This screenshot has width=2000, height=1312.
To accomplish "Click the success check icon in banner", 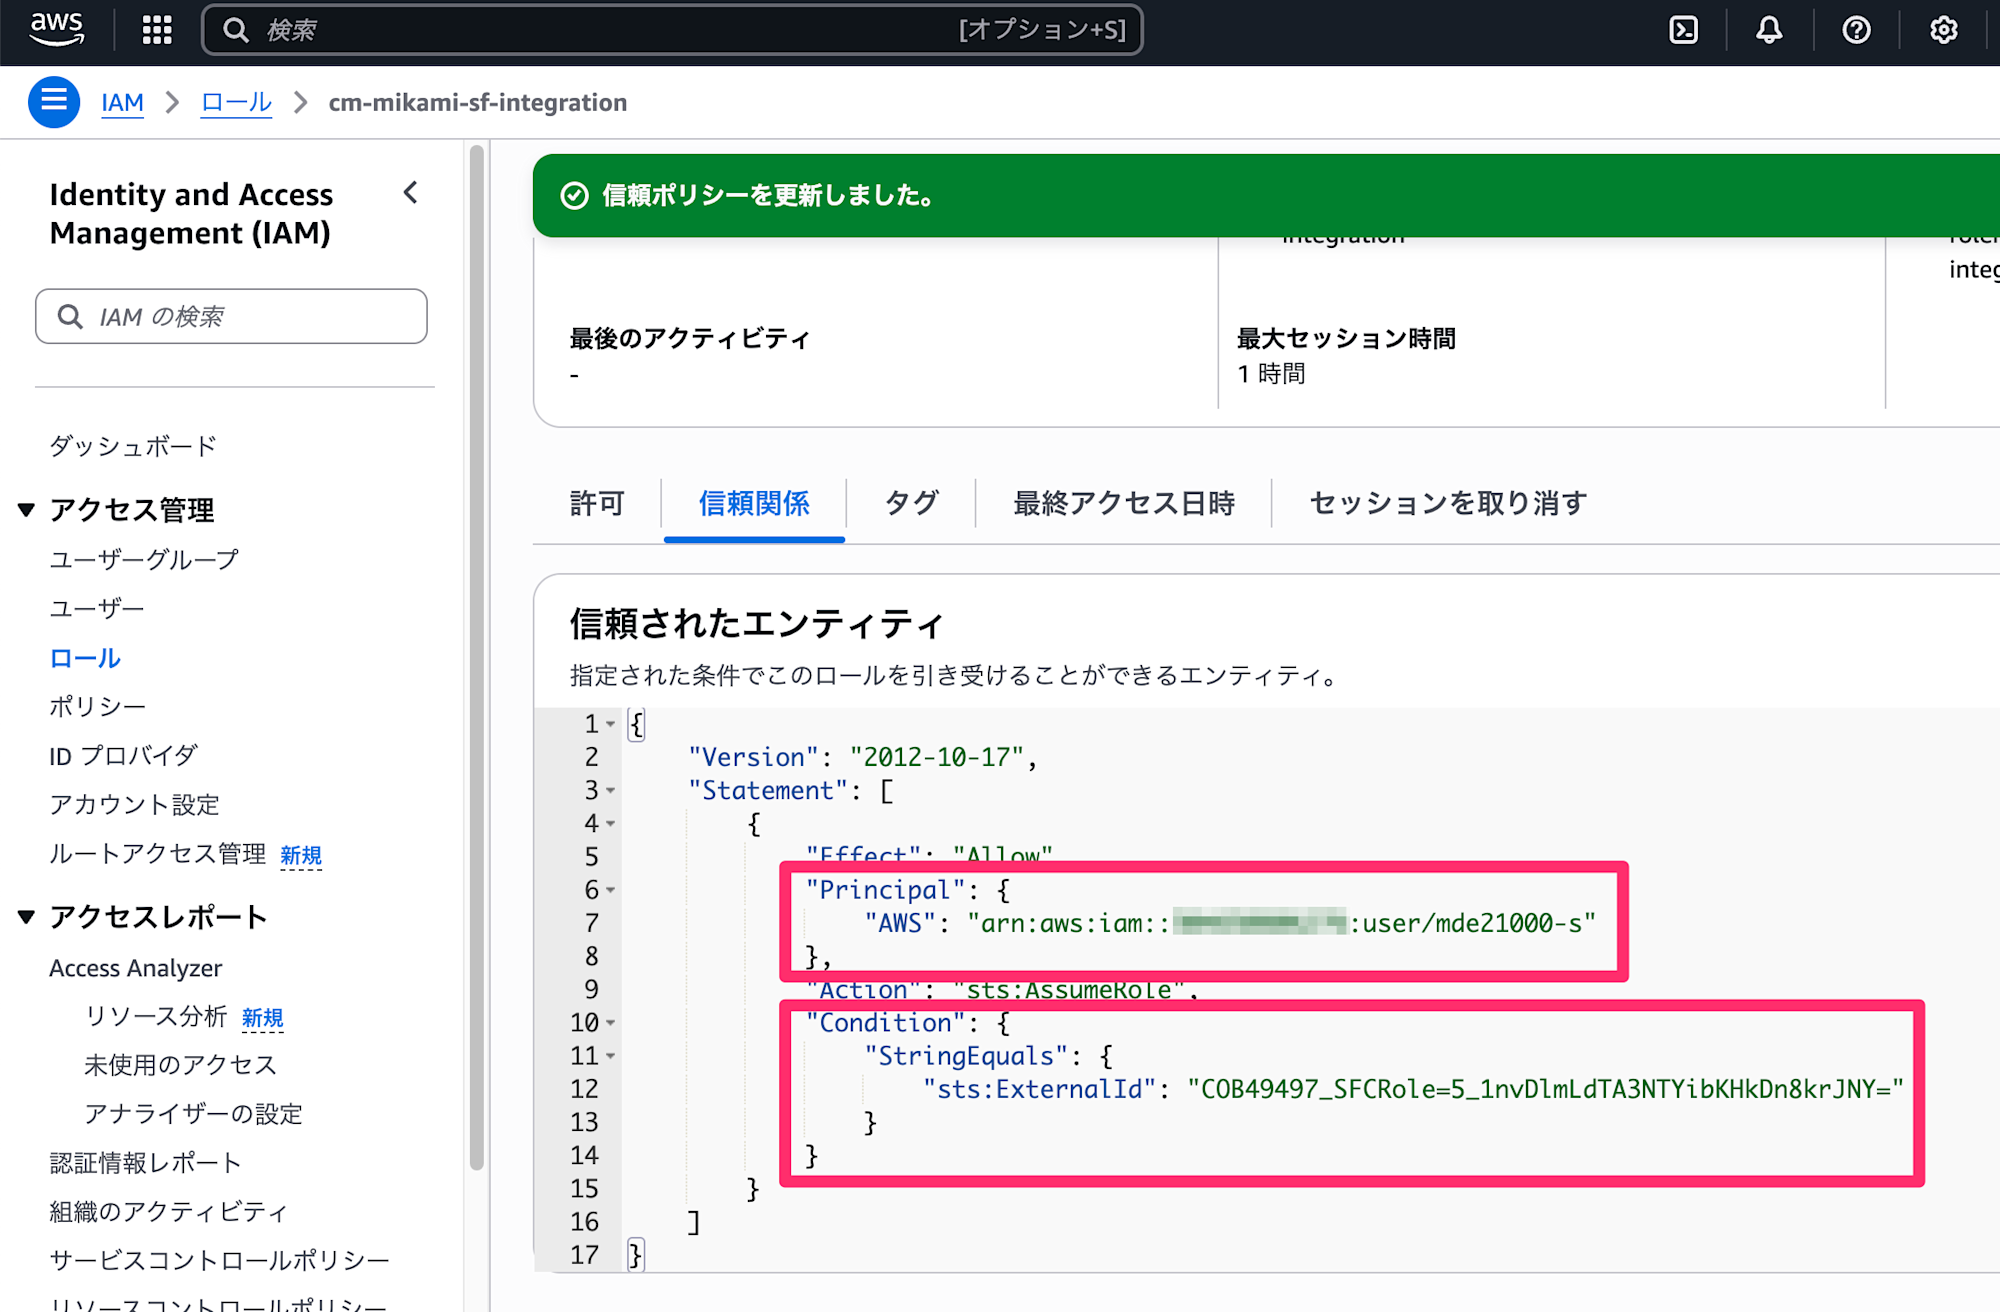I will 574,195.
